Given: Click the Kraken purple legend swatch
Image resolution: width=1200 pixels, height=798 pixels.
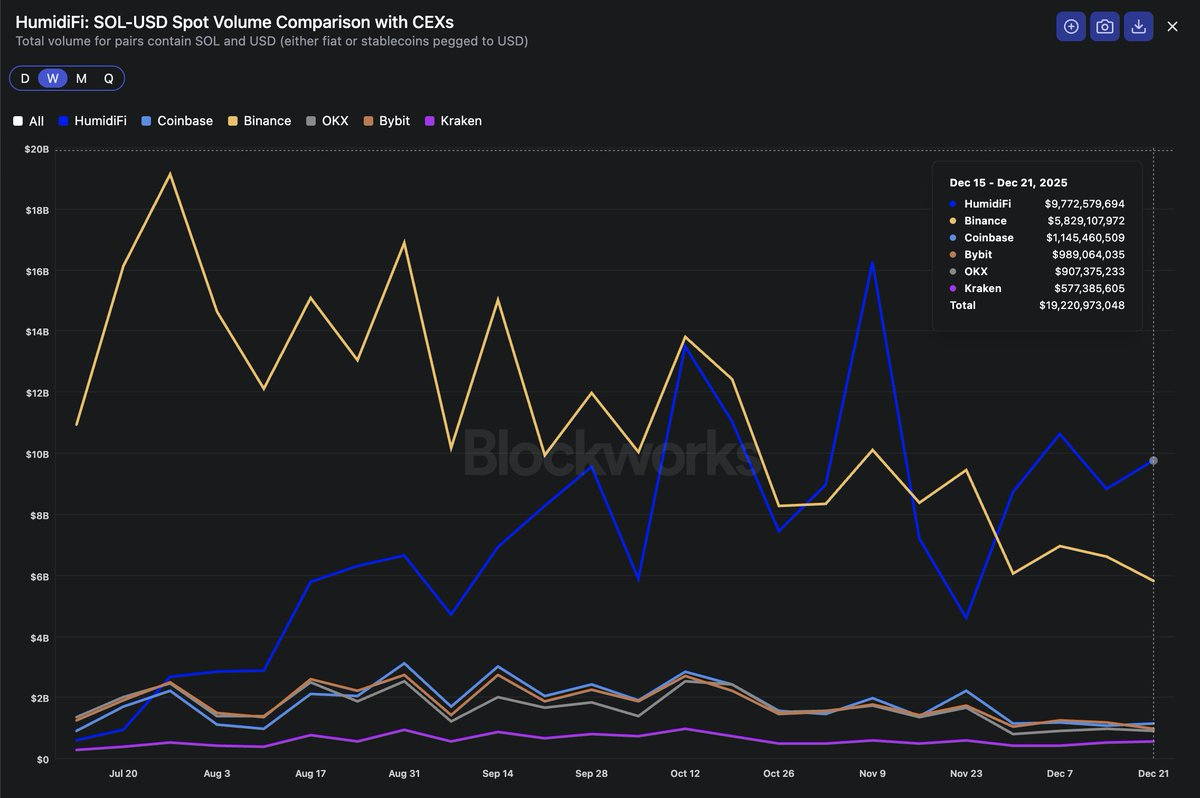Looking at the screenshot, I should pos(431,121).
